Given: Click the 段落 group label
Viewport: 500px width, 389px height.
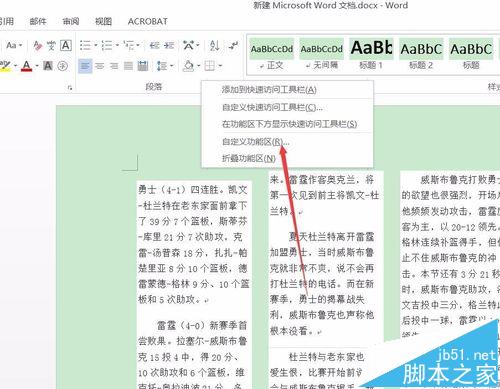Looking at the screenshot, I should click(x=154, y=87).
